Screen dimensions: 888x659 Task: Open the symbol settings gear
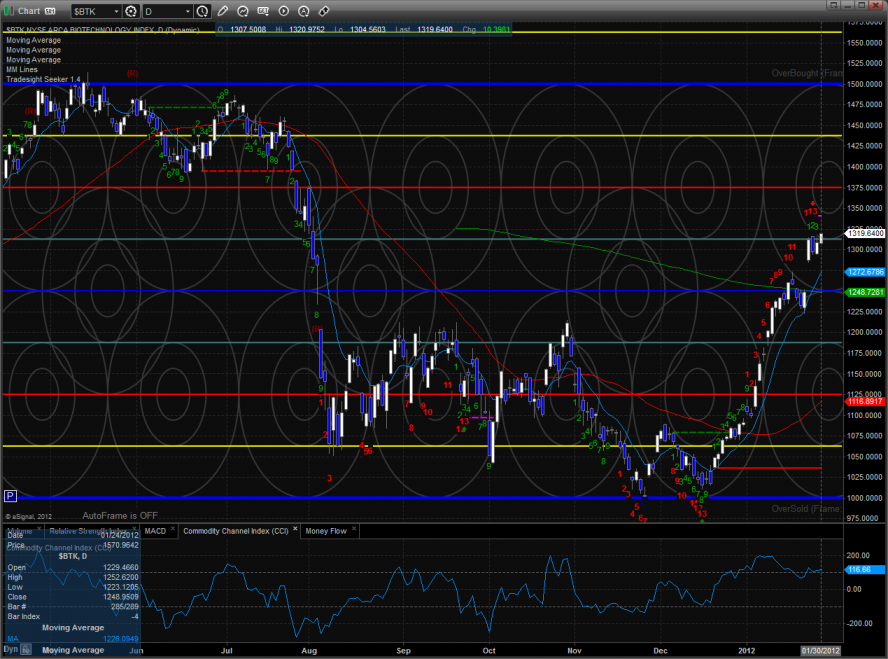131,11
